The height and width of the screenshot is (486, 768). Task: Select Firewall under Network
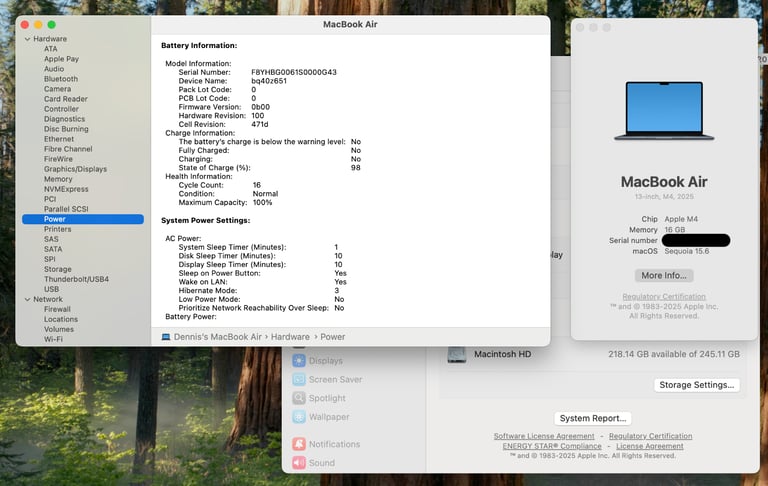(x=57, y=309)
